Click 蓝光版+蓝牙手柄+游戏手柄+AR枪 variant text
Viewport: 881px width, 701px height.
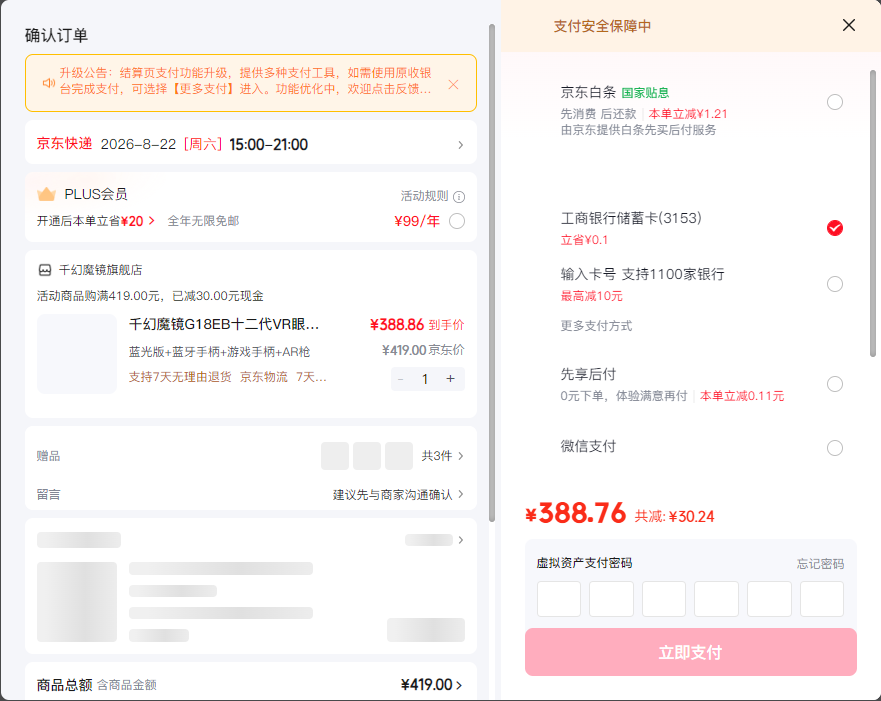pyautogui.click(x=219, y=352)
